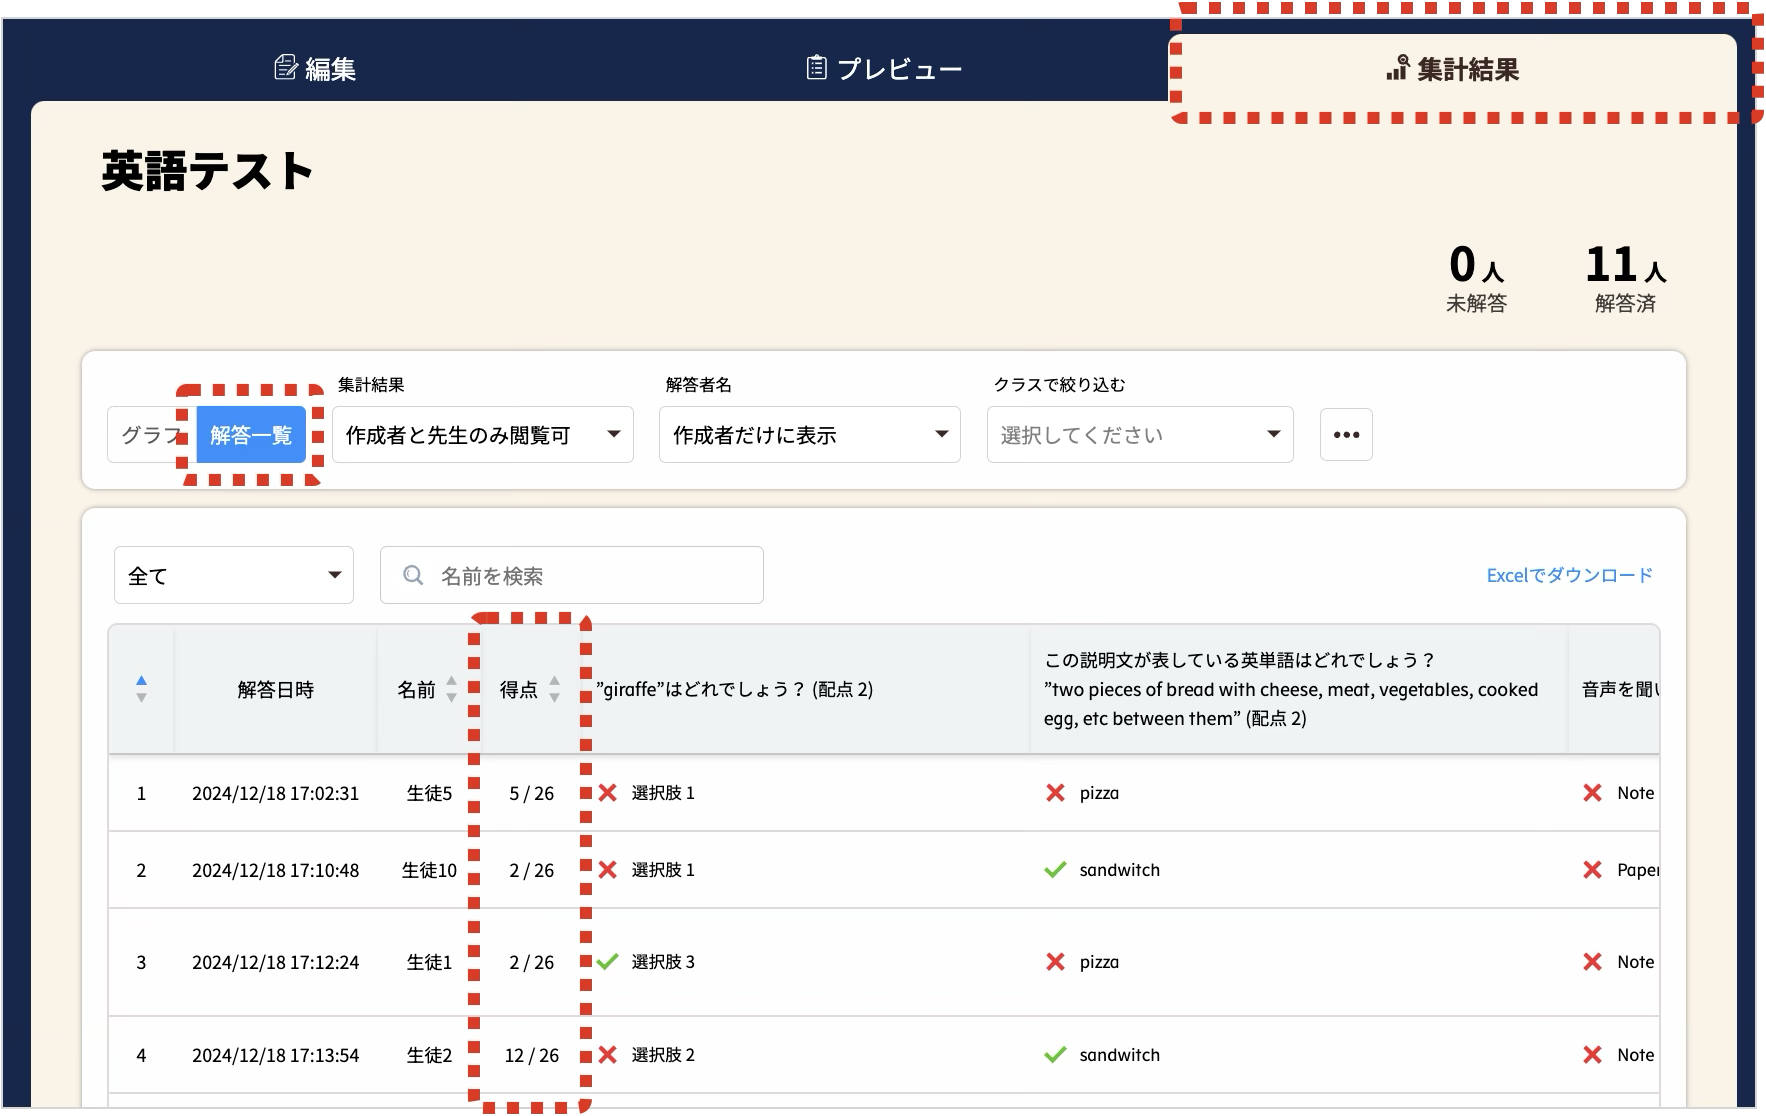1766x1116 pixels.
Task: Sort by the 得点 column arrows
Action: pos(554,689)
